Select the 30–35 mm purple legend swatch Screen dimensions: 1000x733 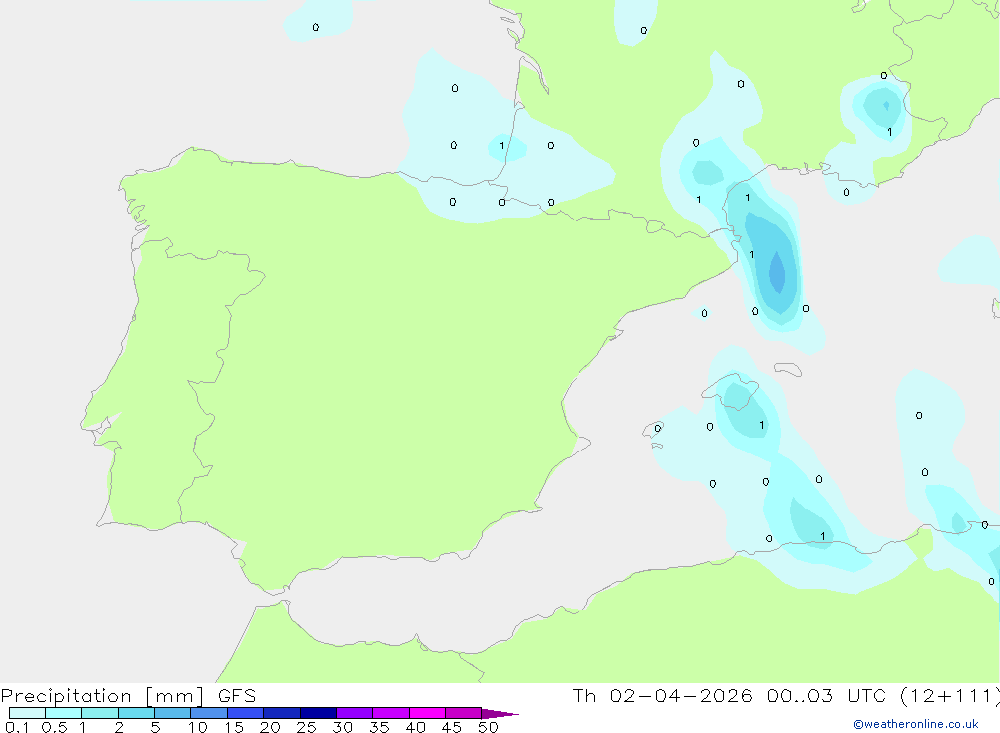point(354,713)
